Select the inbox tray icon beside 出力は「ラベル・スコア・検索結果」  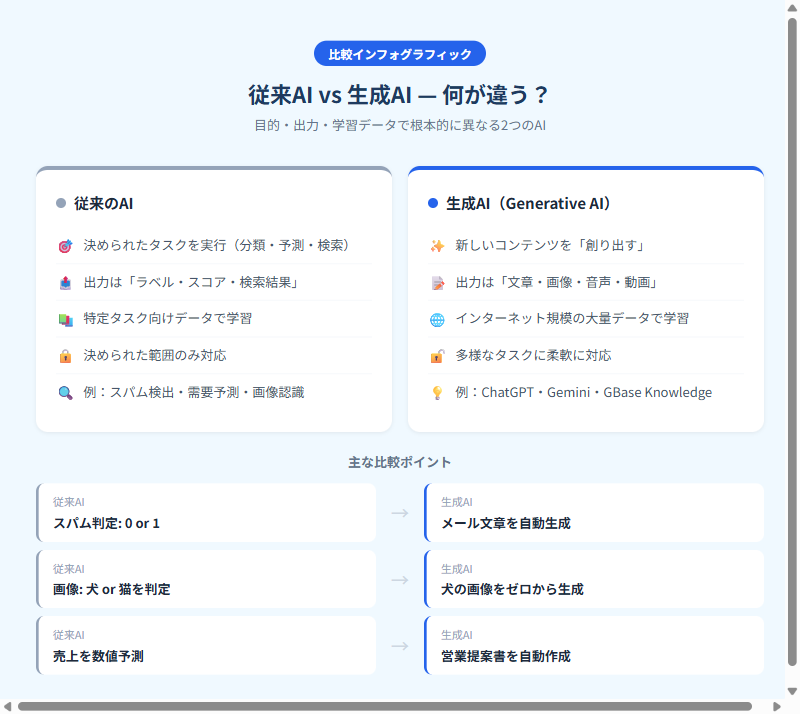(x=65, y=282)
